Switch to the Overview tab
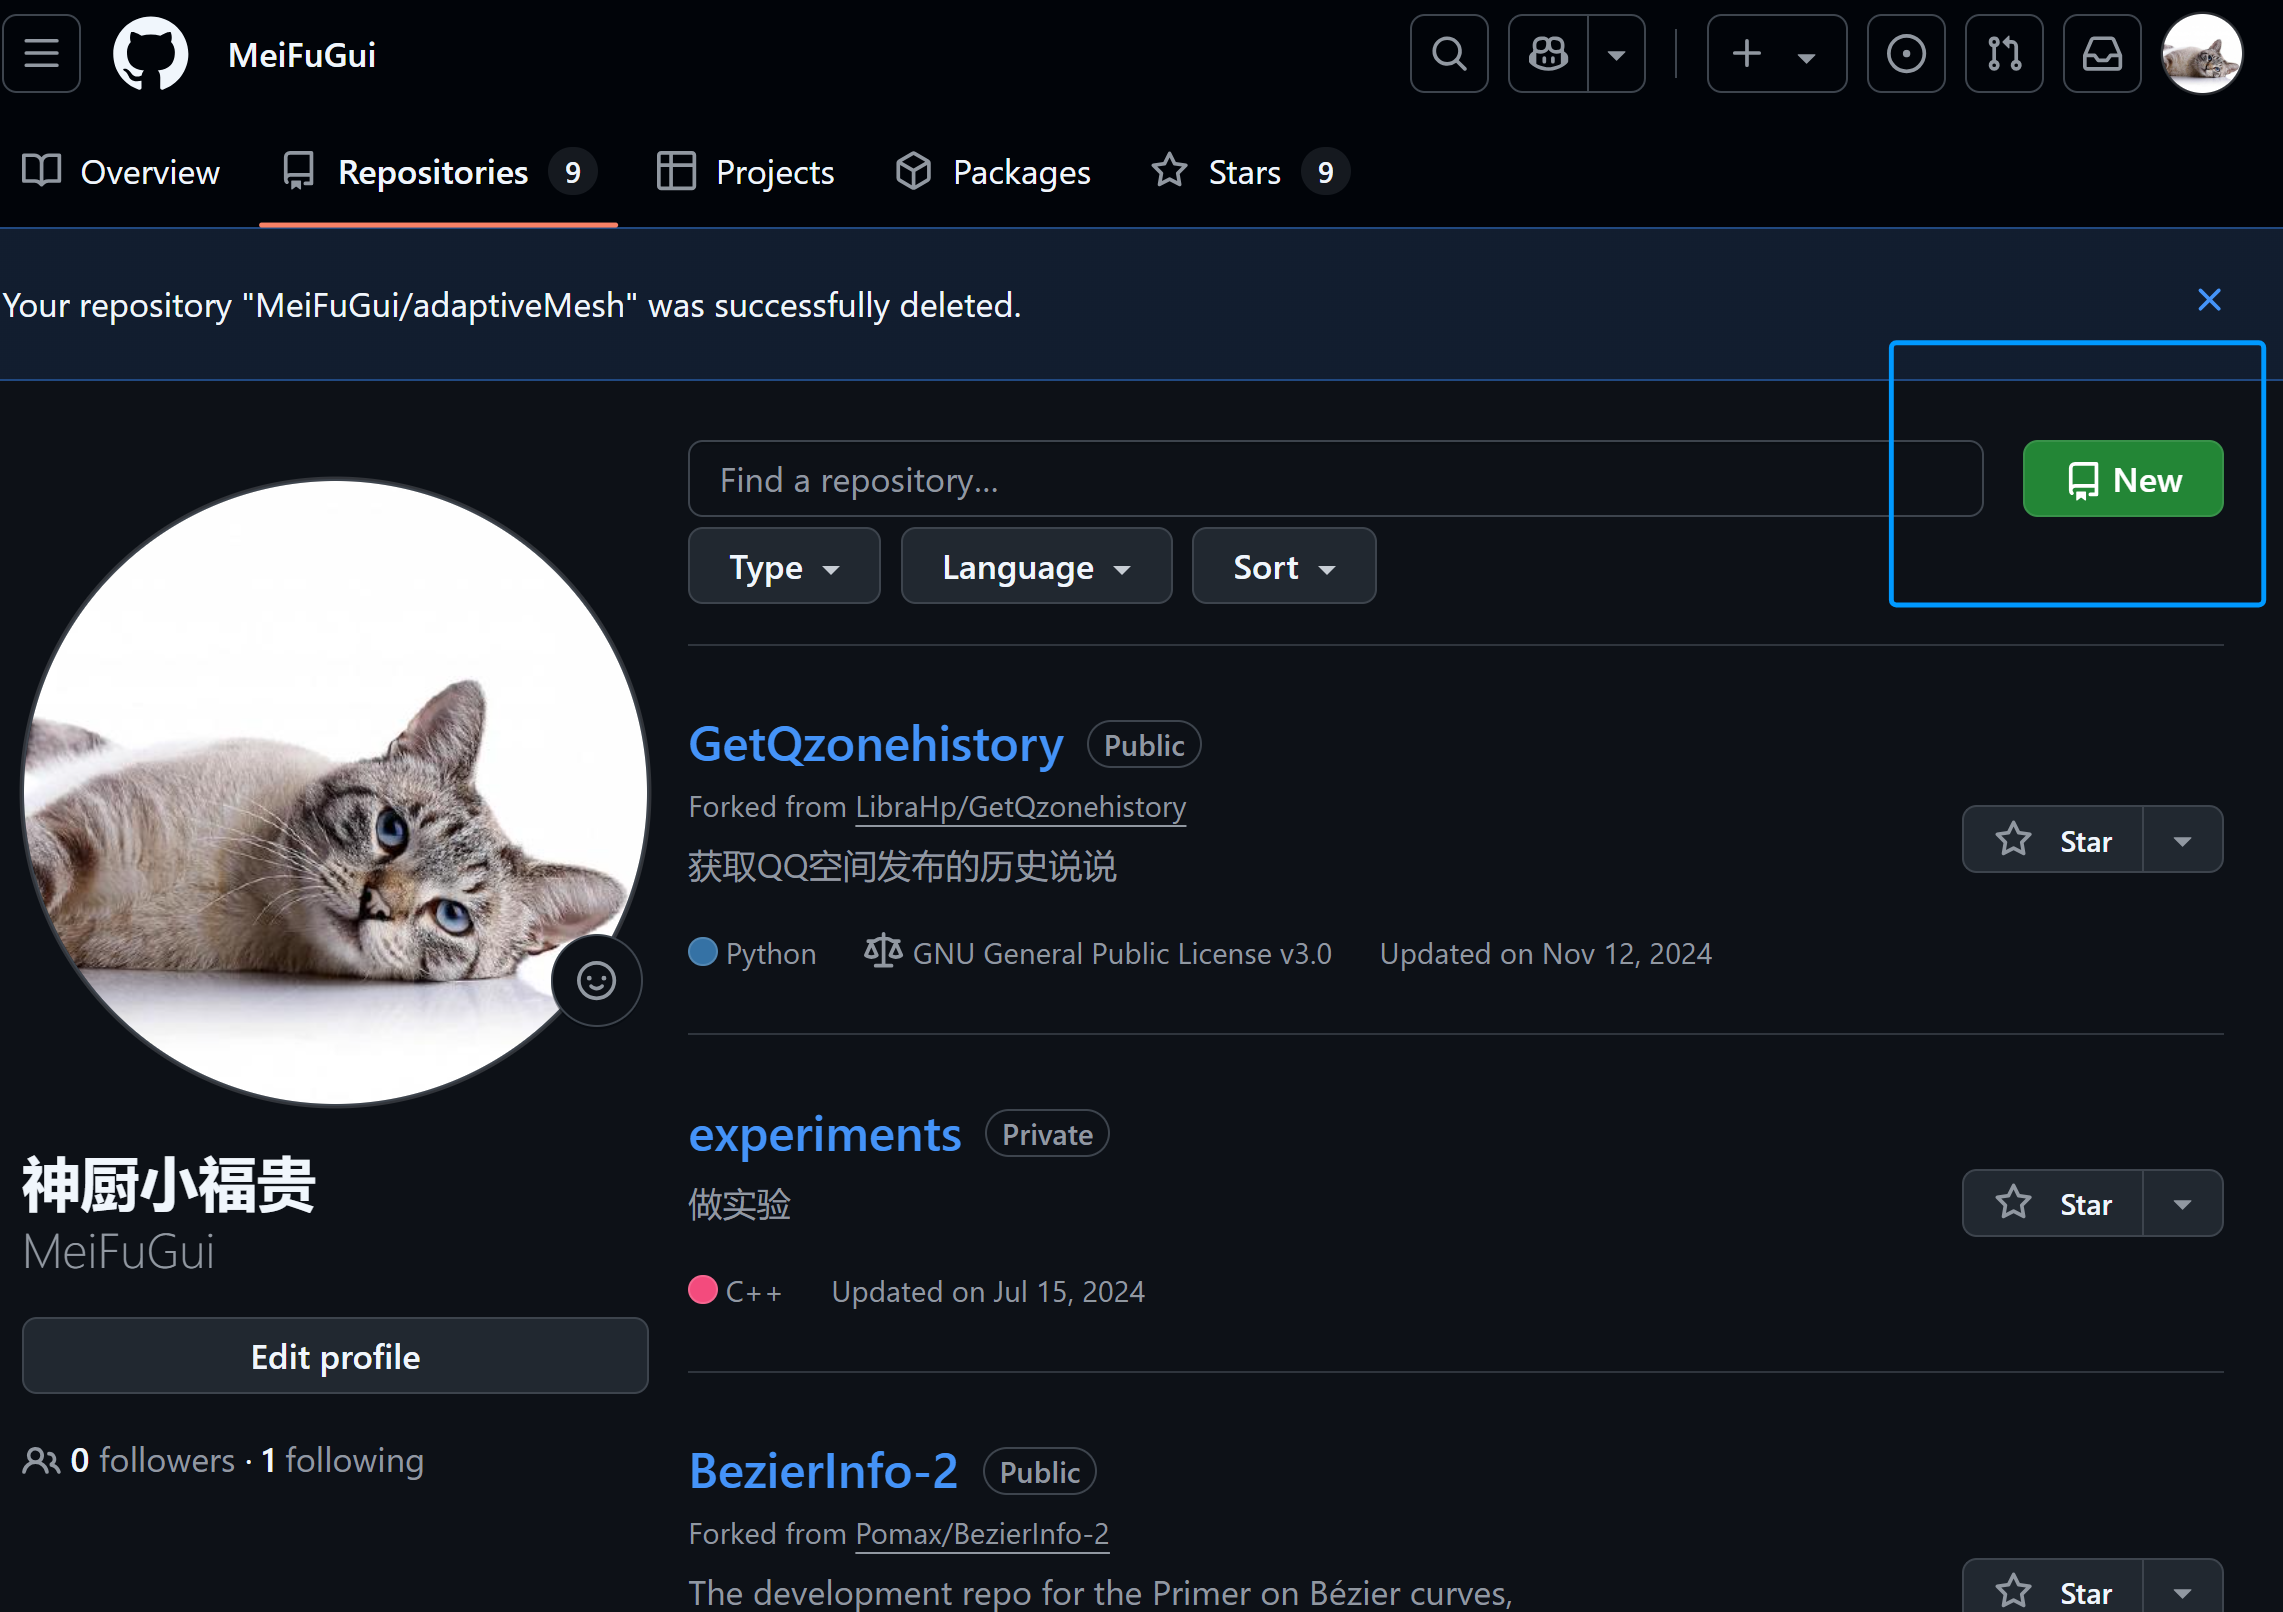2283x1612 pixels. (x=121, y=172)
